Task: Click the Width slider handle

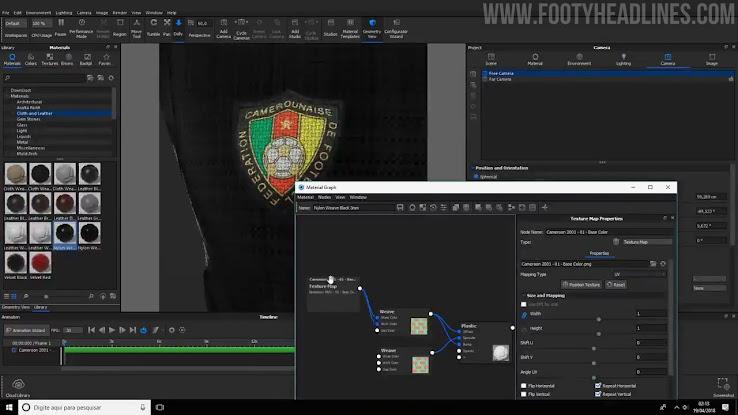Action: 599,319
